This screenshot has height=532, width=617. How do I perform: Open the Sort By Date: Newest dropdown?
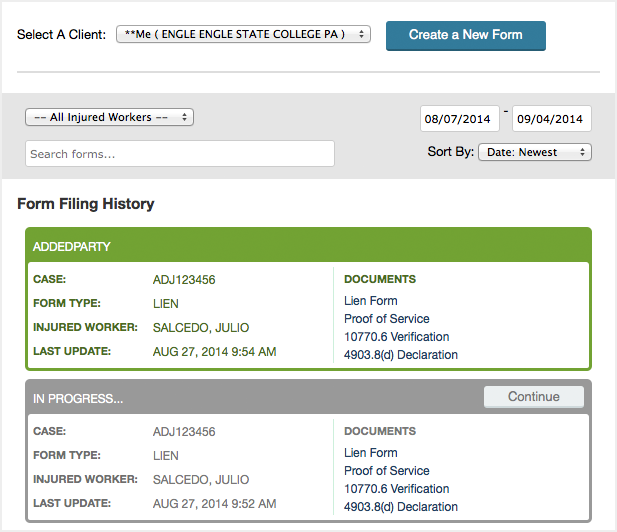coord(535,152)
